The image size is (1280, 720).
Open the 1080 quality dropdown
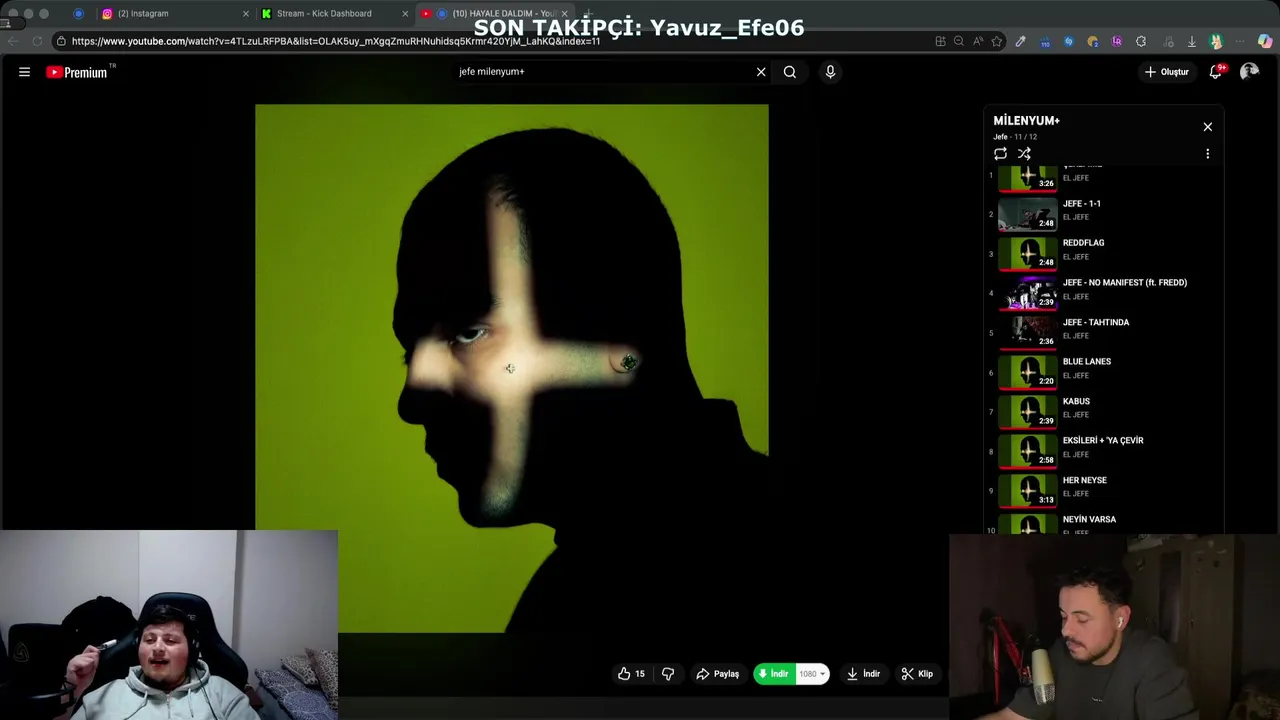812,674
